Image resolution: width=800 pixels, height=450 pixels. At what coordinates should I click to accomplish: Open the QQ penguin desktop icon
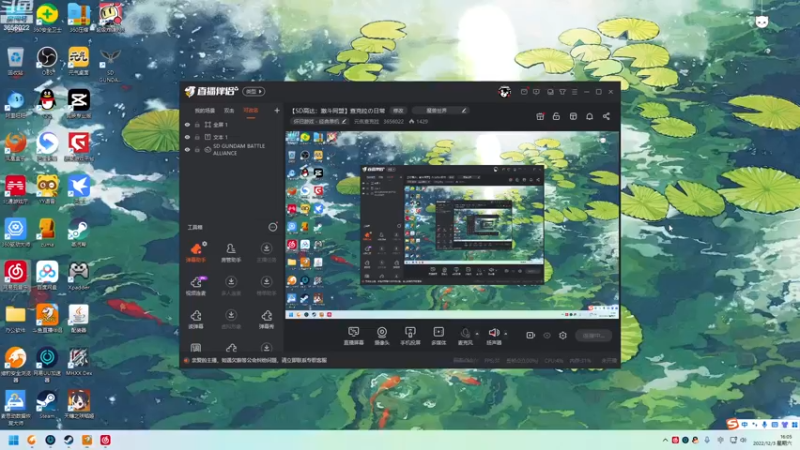point(47,103)
